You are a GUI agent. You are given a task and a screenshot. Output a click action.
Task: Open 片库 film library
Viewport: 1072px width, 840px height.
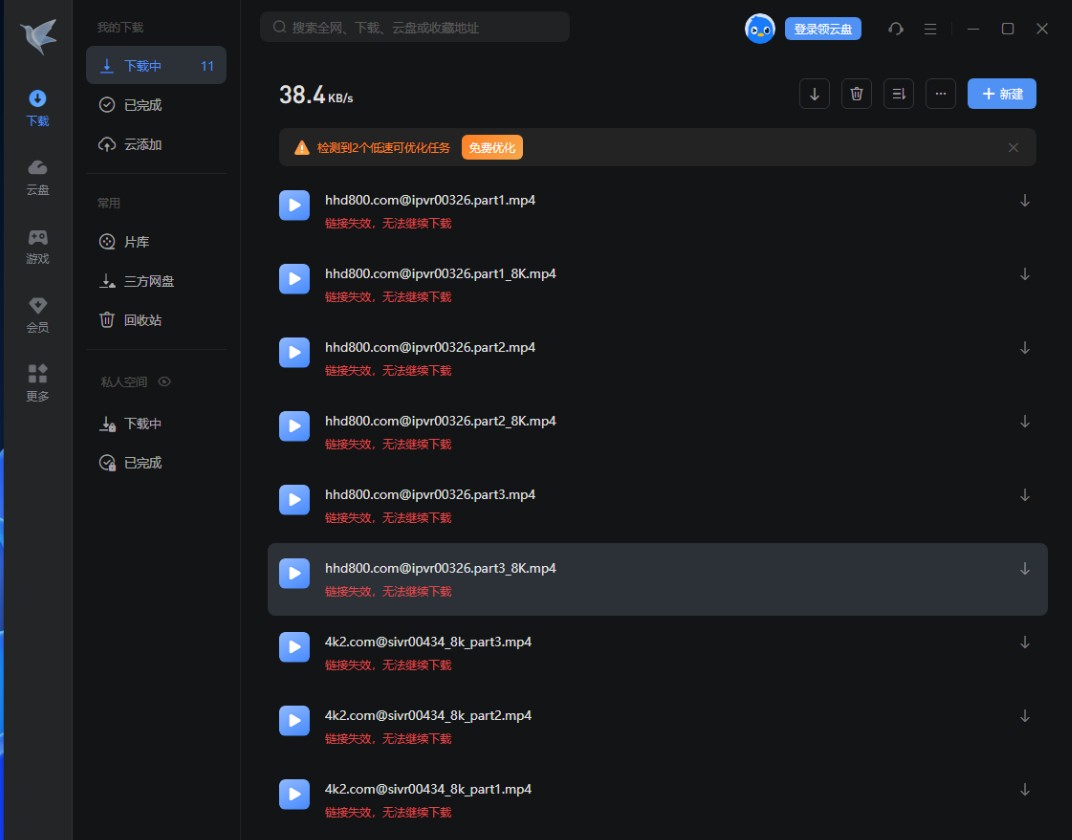coord(156,241)
